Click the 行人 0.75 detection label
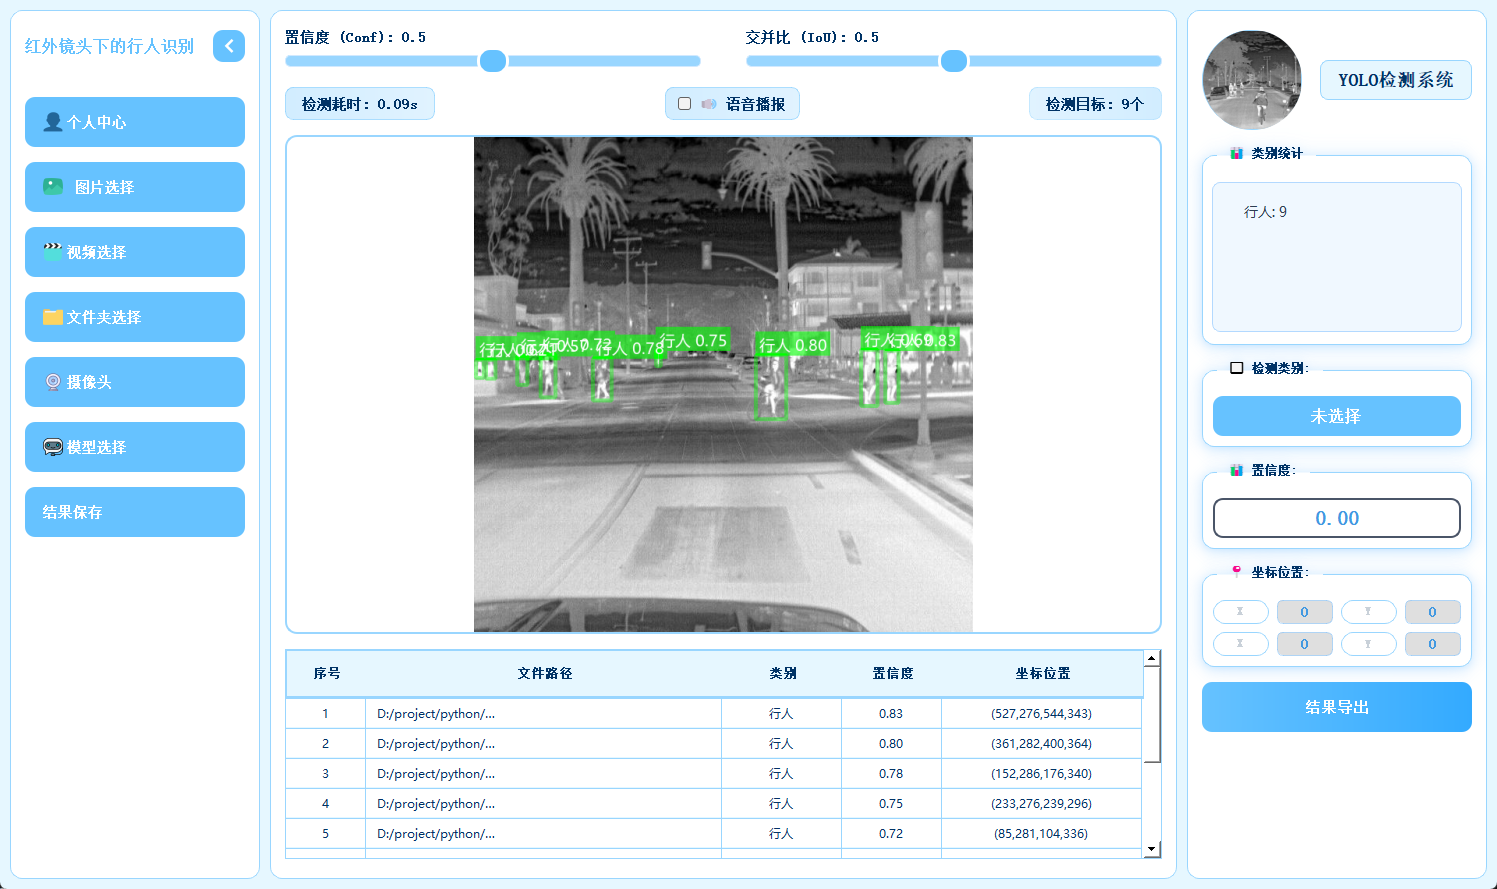The image size is (1497, 889). click(x=693, y=340)
